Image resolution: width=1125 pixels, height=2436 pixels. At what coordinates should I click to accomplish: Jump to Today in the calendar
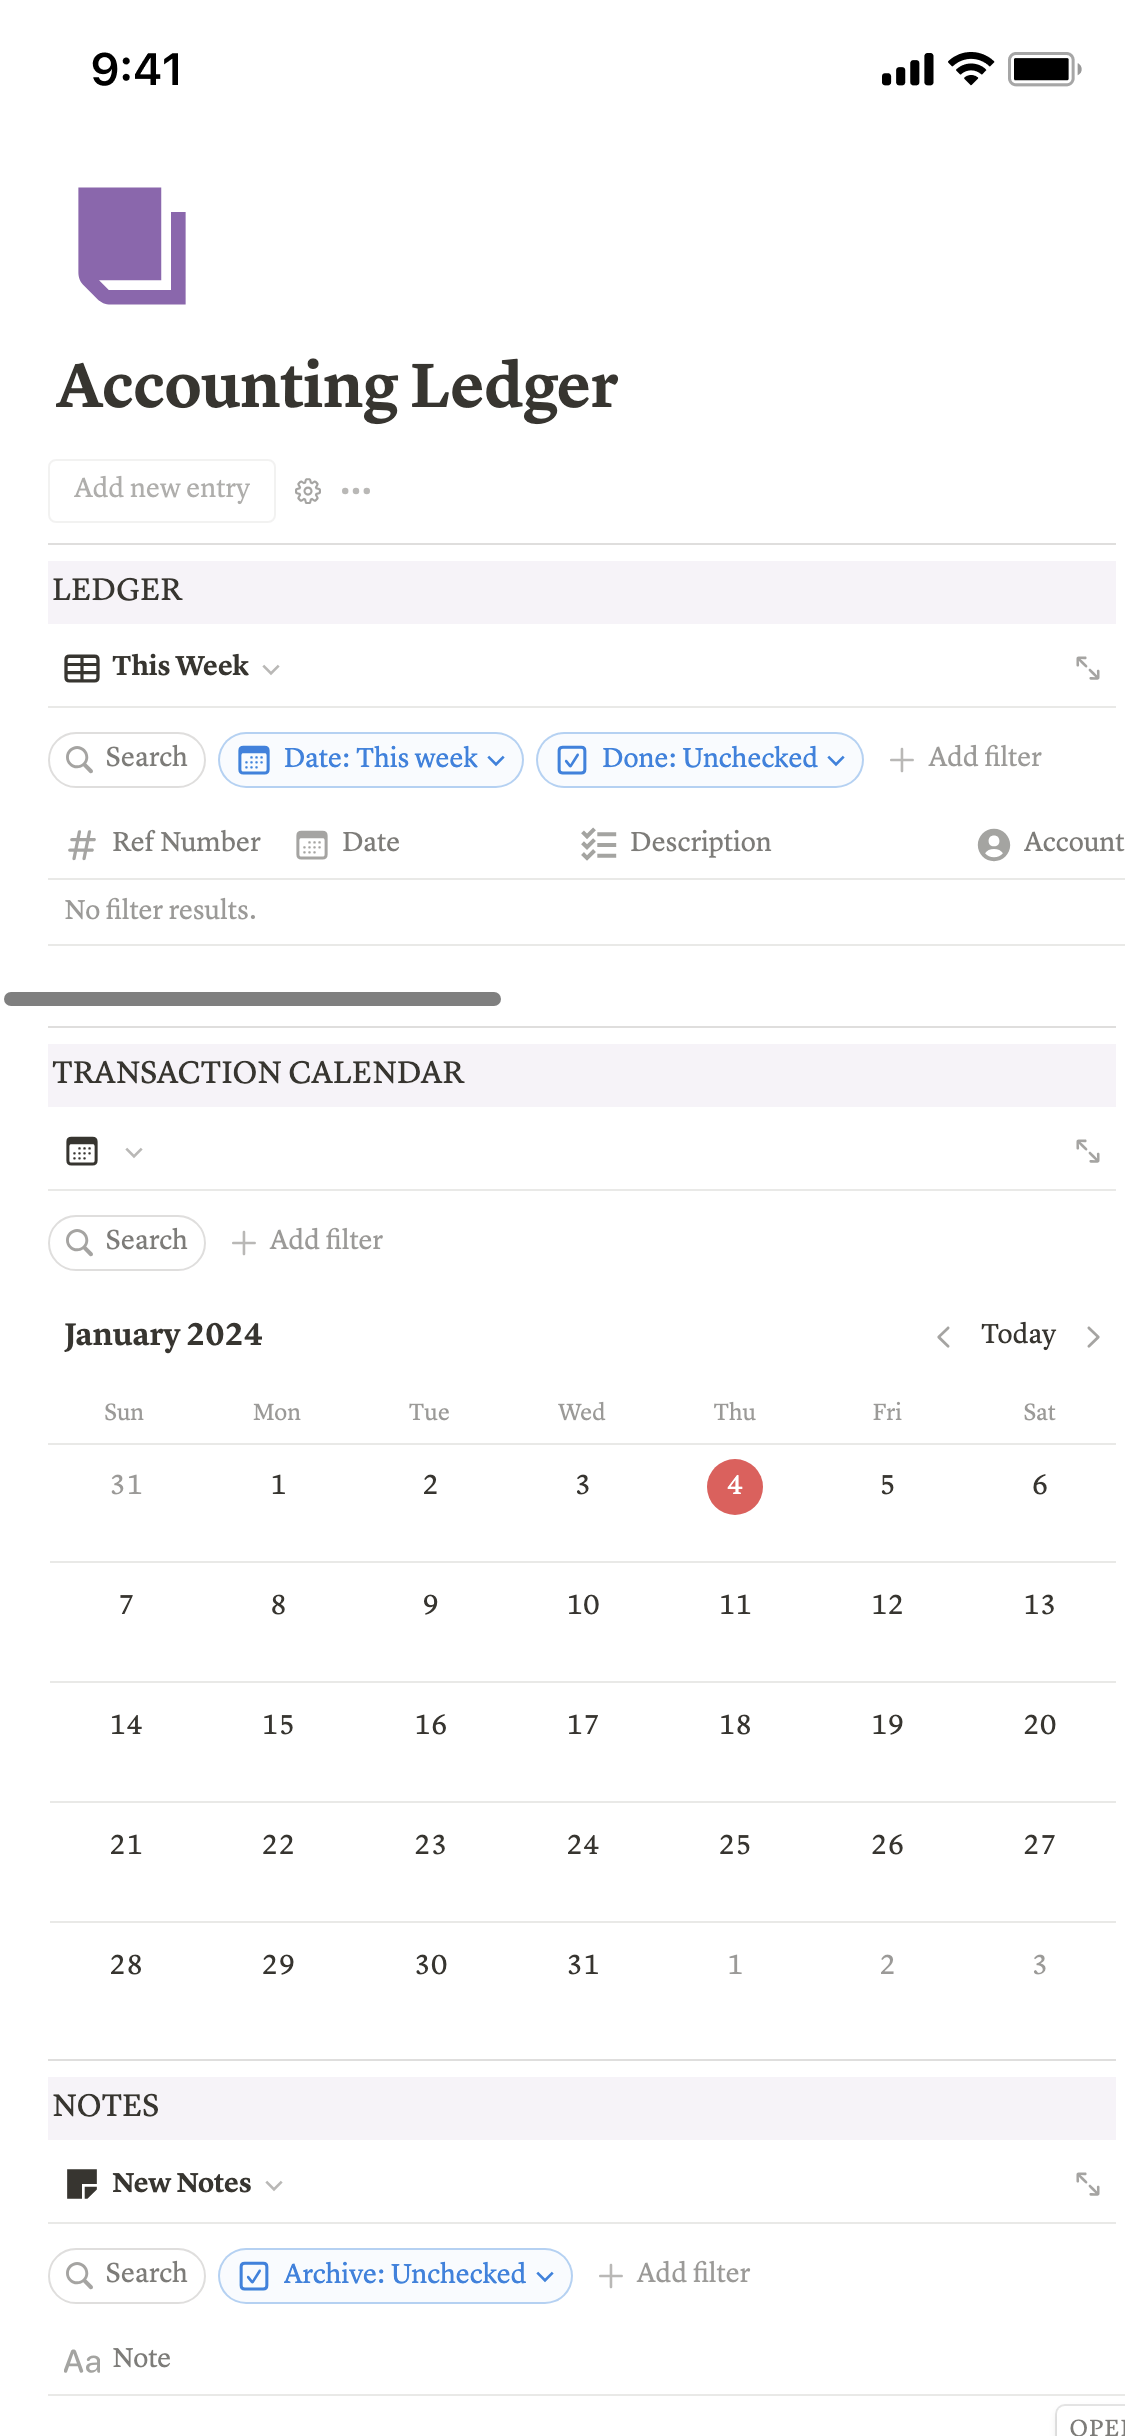pyautogui.click(x=1018, y=1335)
